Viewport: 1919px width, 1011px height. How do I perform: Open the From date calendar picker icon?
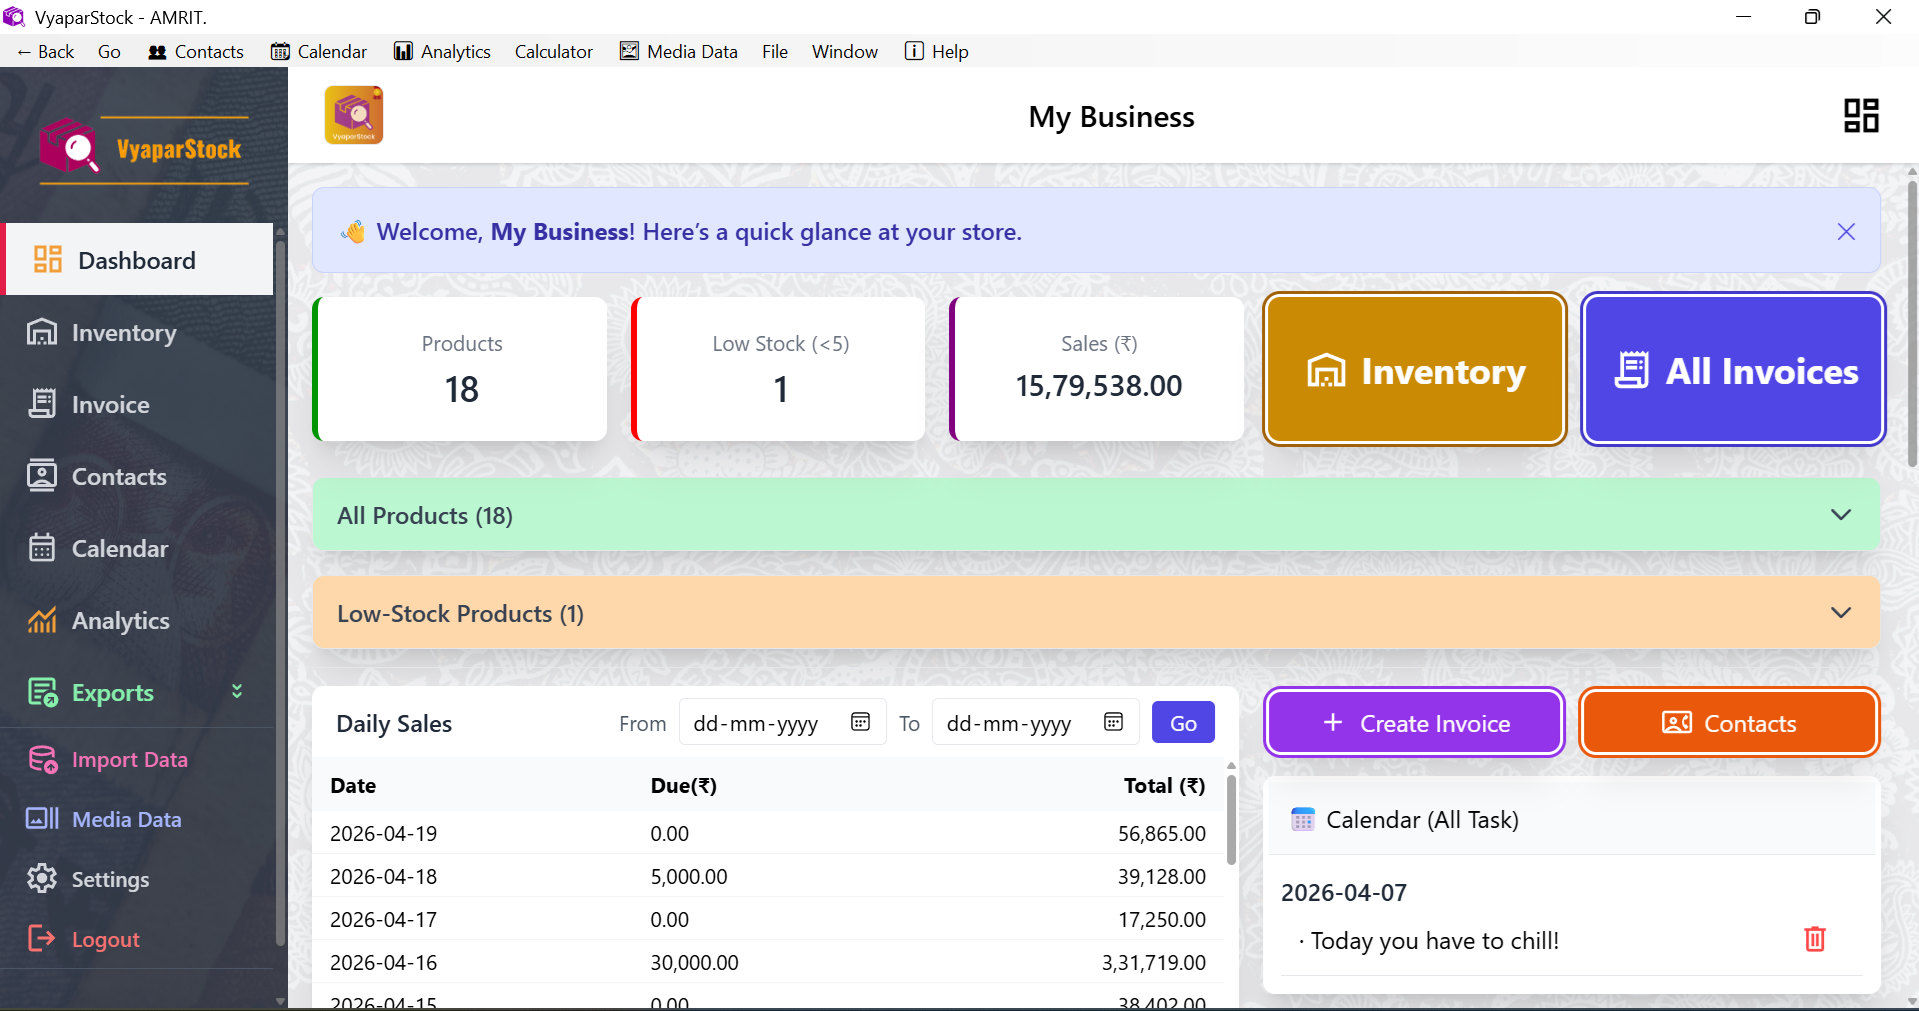860,722
